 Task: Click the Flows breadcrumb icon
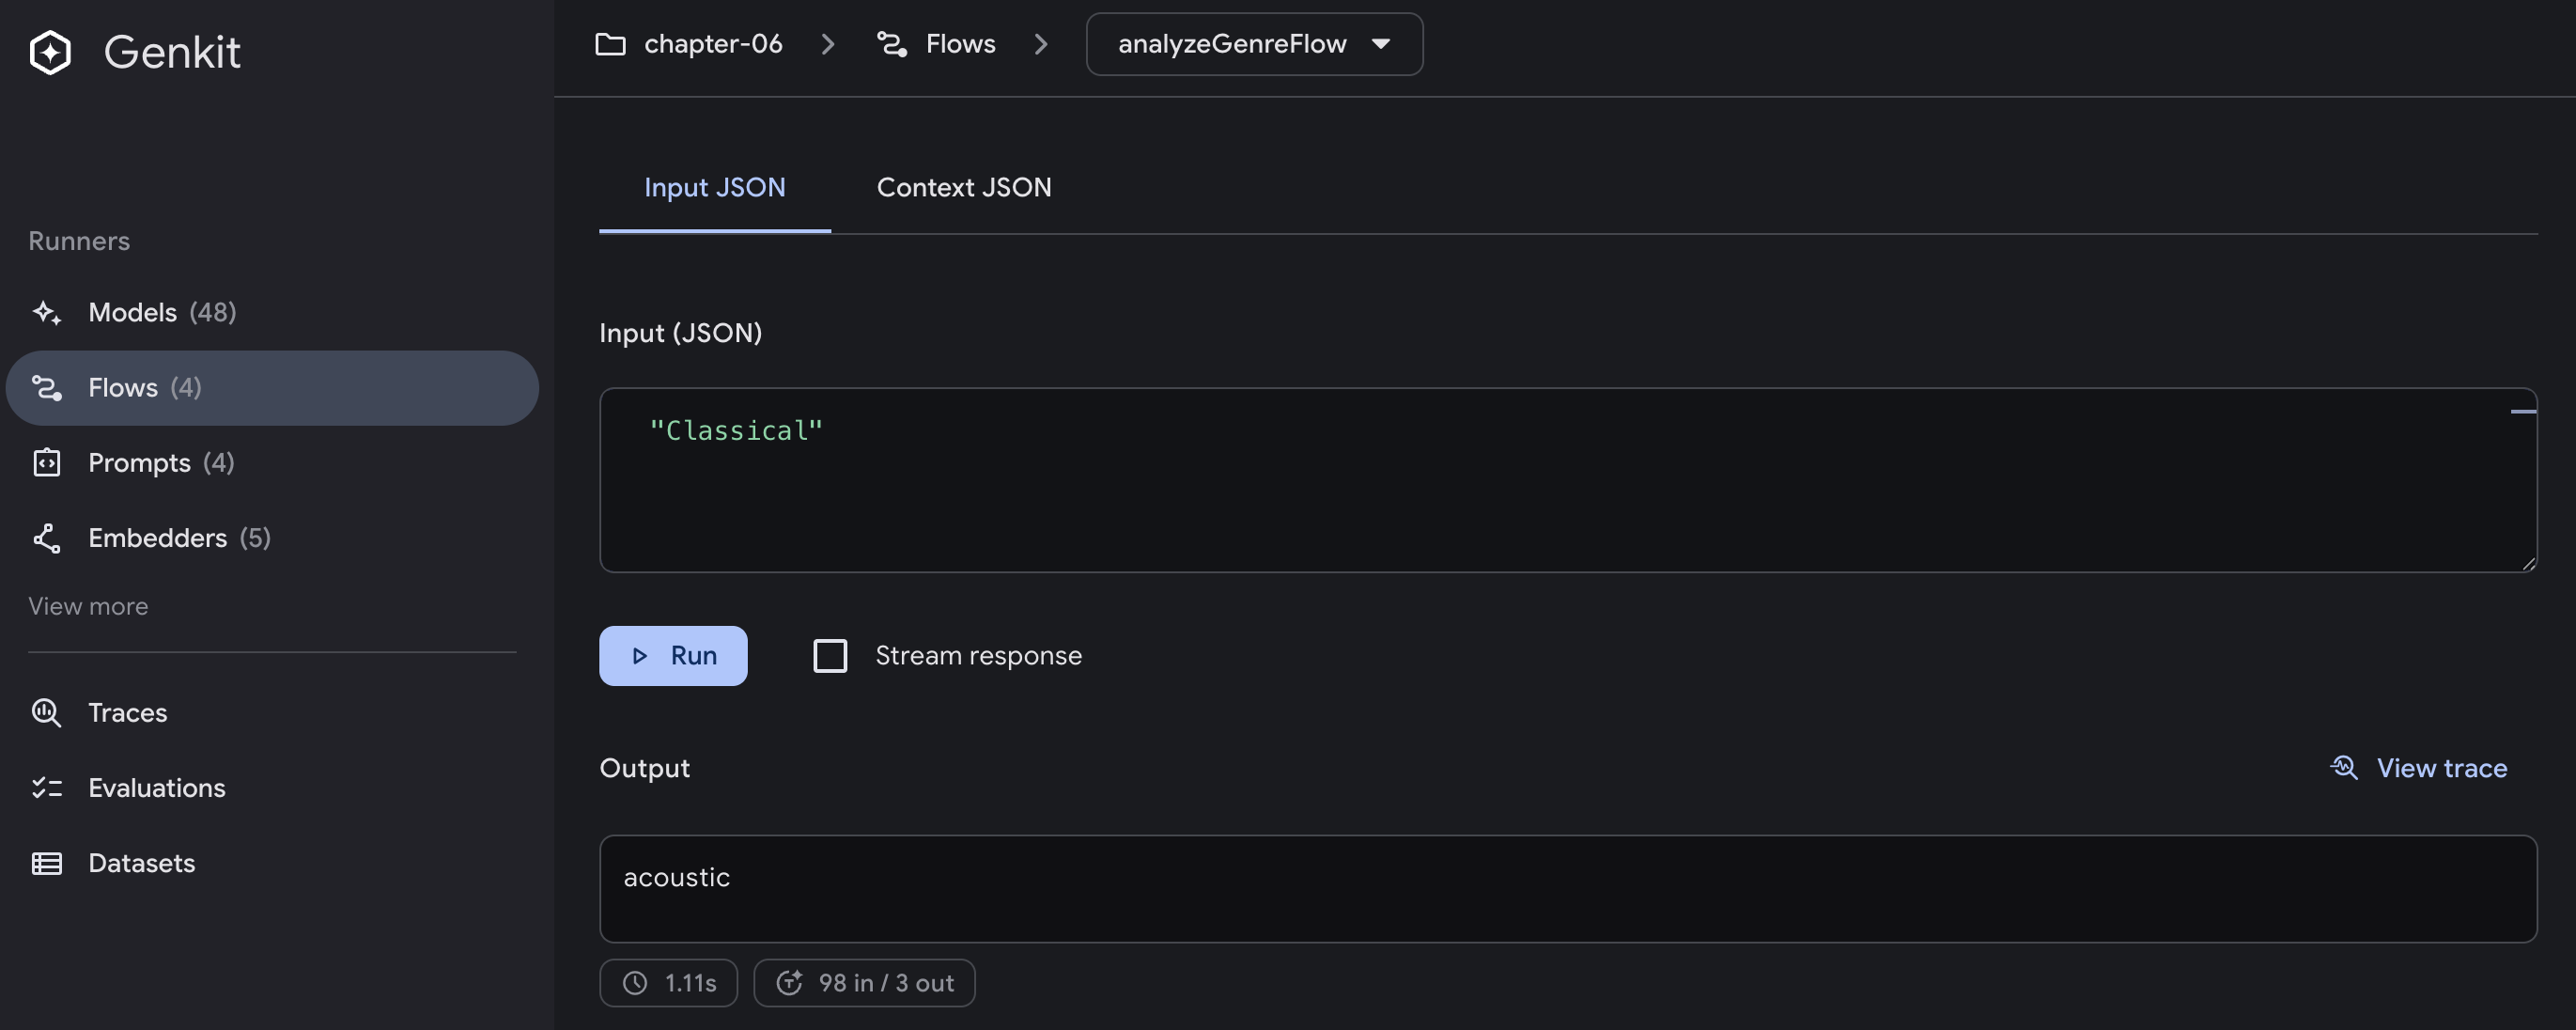click(892, 44)
